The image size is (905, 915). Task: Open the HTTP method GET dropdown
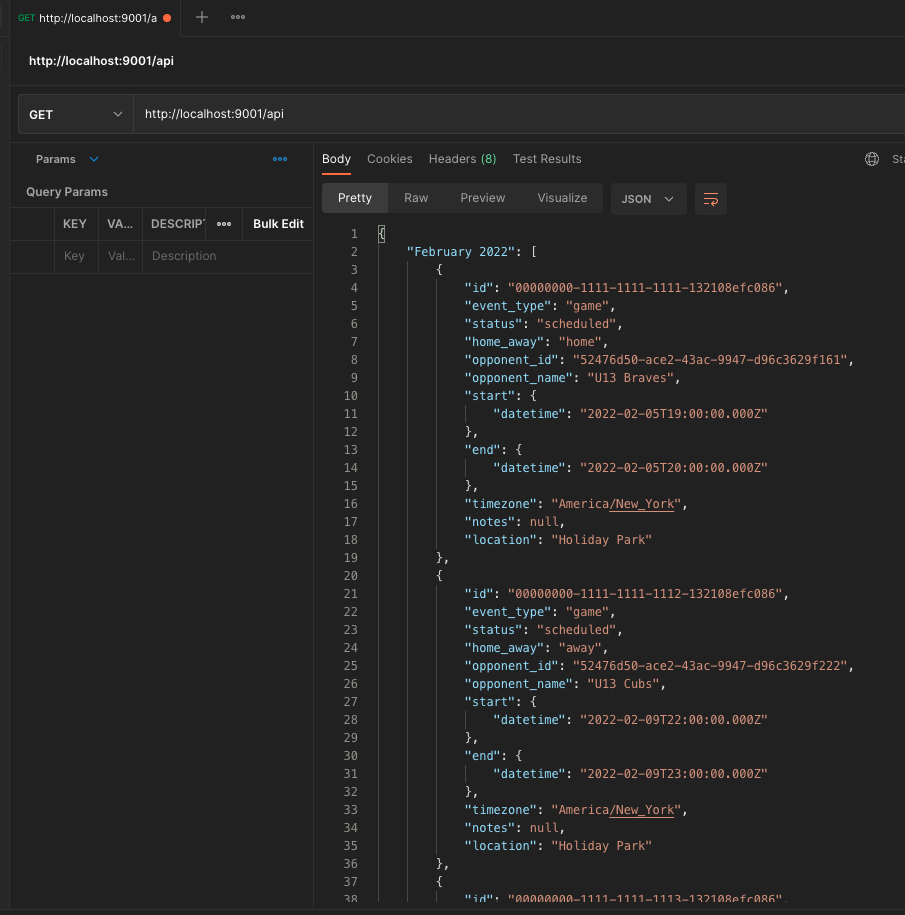click(76, 114)
